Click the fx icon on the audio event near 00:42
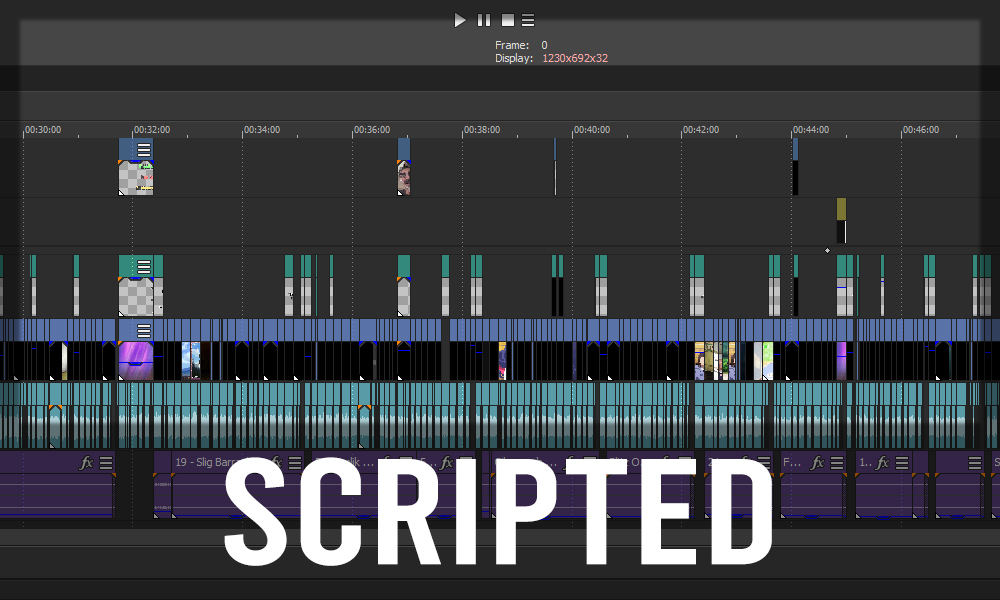Image resolution: width=1000 pixels, height=600 pixels. pyautogui.click(x=746, y=460)
